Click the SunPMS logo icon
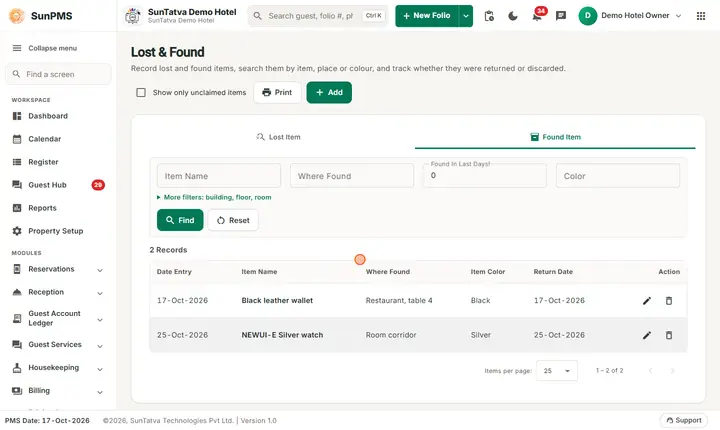Viewport: 720px width, 430px height. tap(17, 16)
